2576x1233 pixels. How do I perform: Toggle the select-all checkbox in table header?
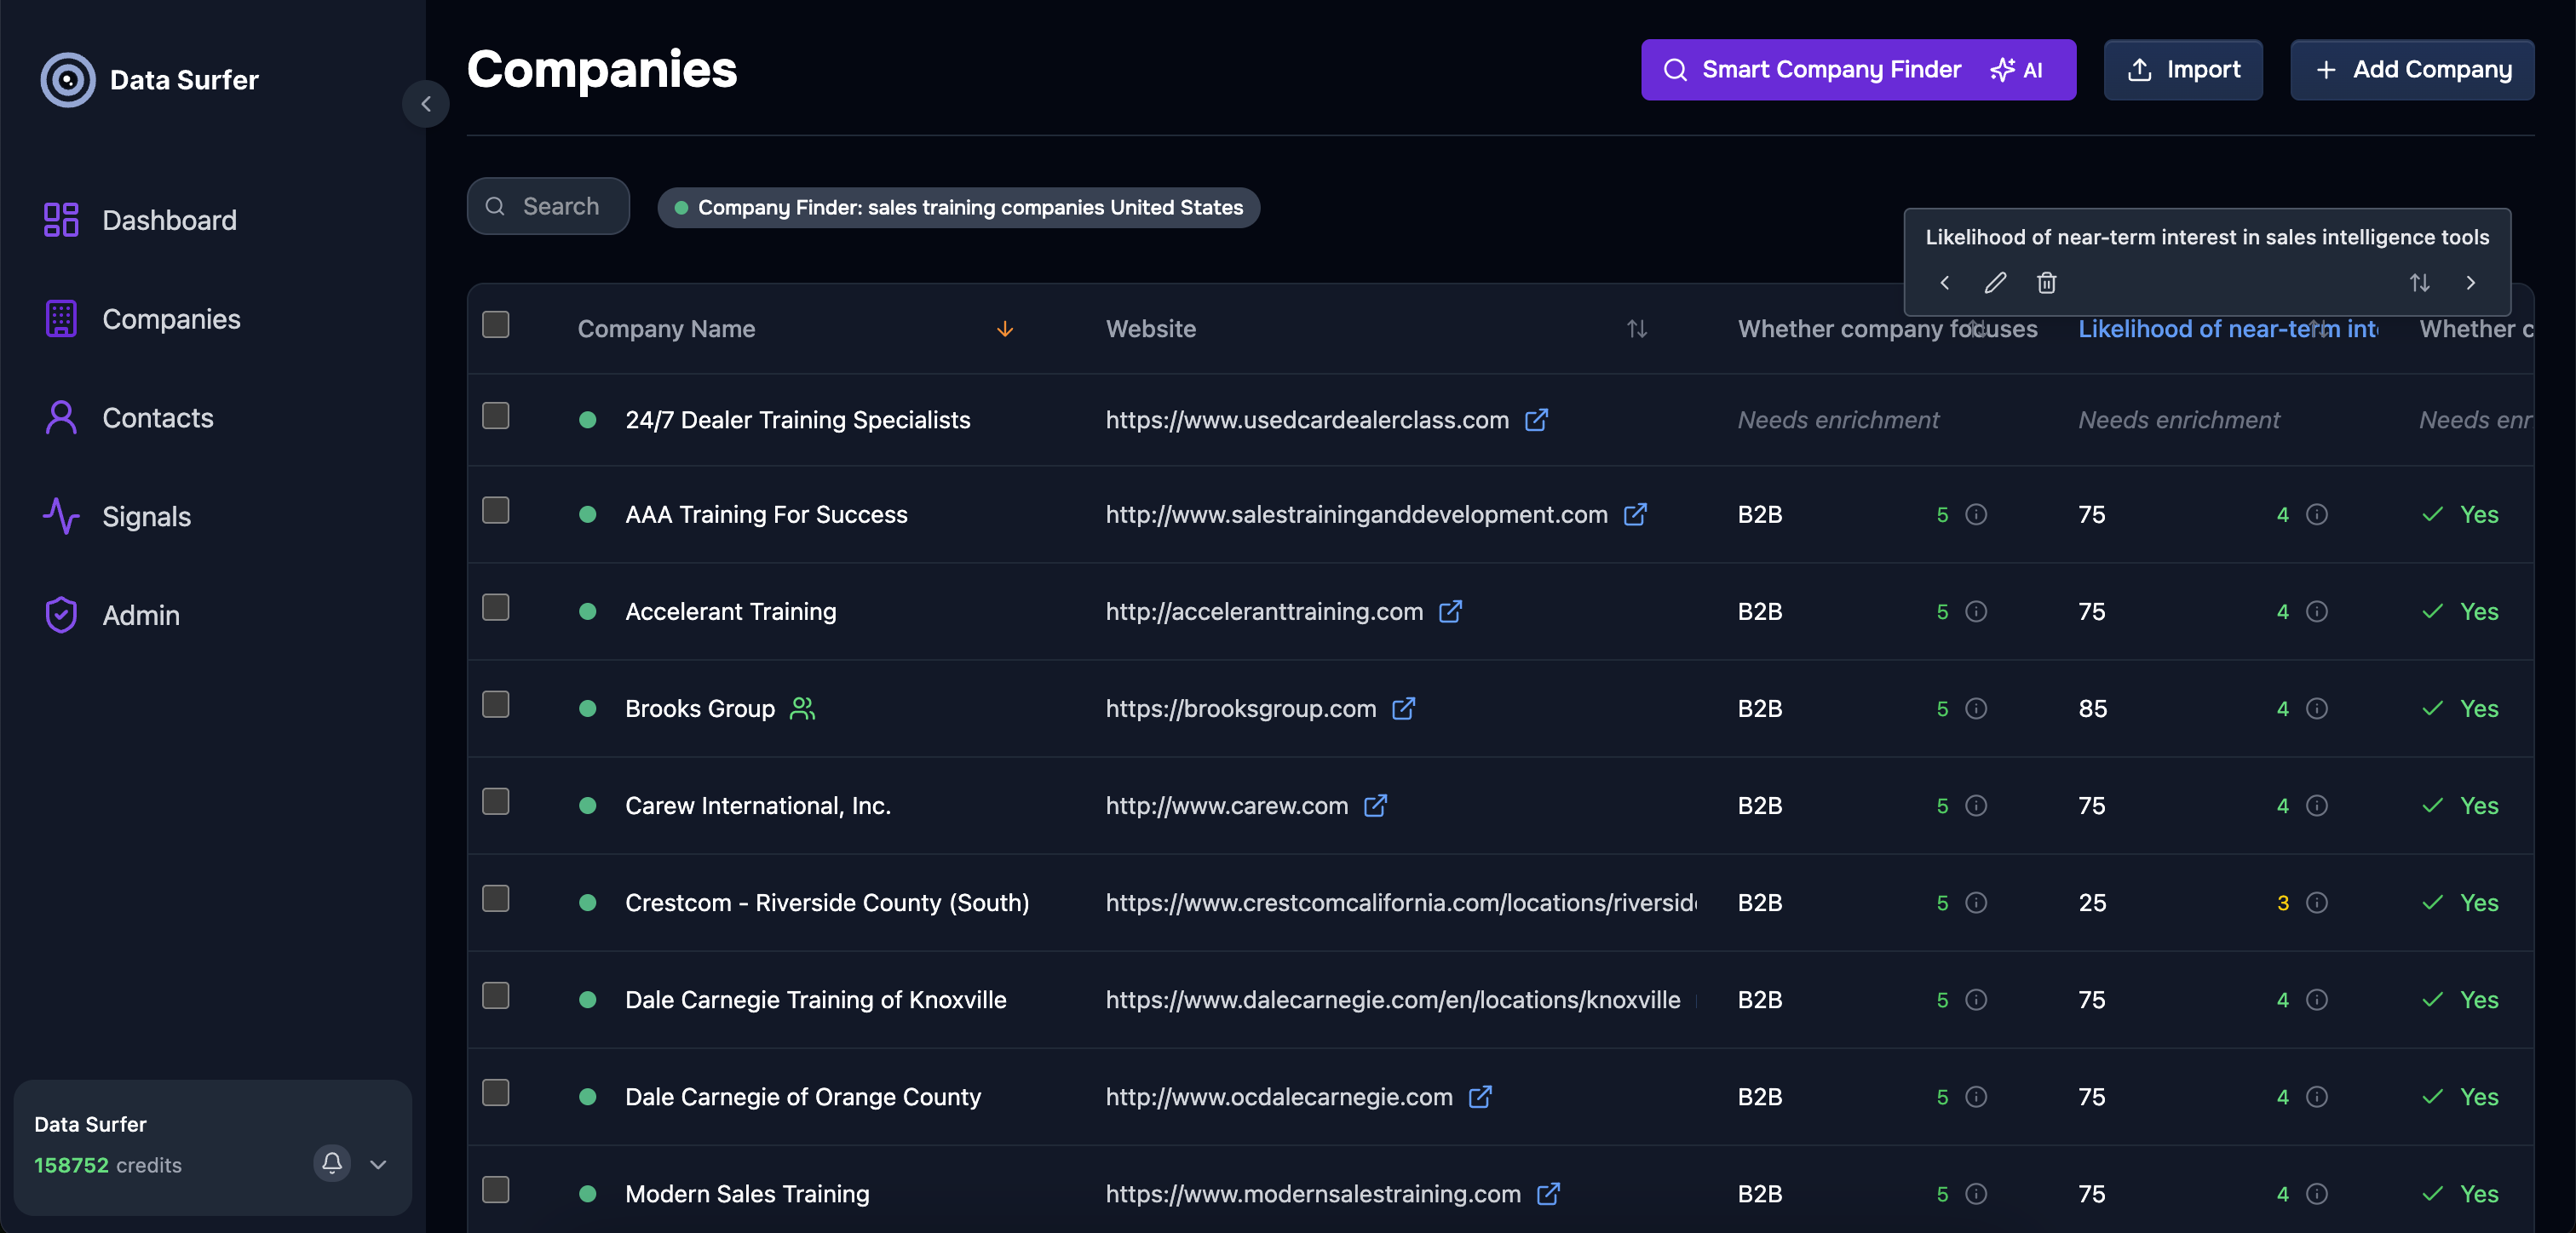tap(496, 325)
